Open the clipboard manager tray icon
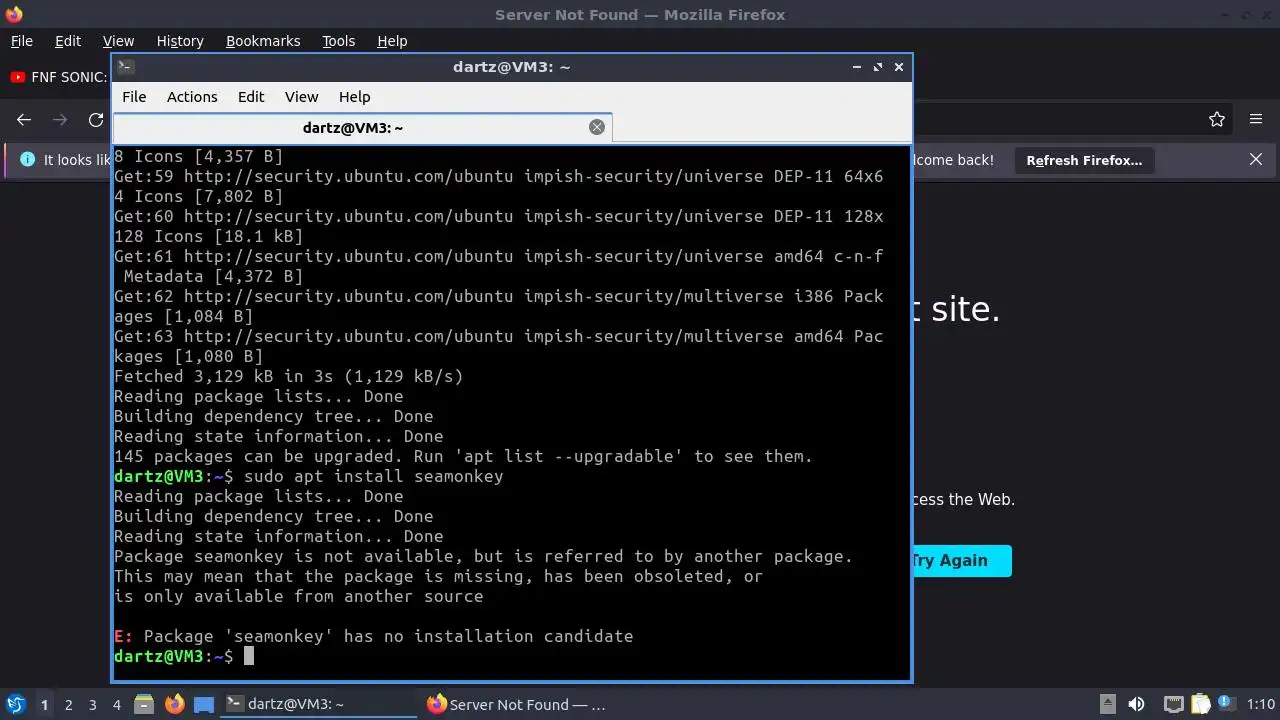This screenshot has width=1280, height=720. coord(1200,704)
